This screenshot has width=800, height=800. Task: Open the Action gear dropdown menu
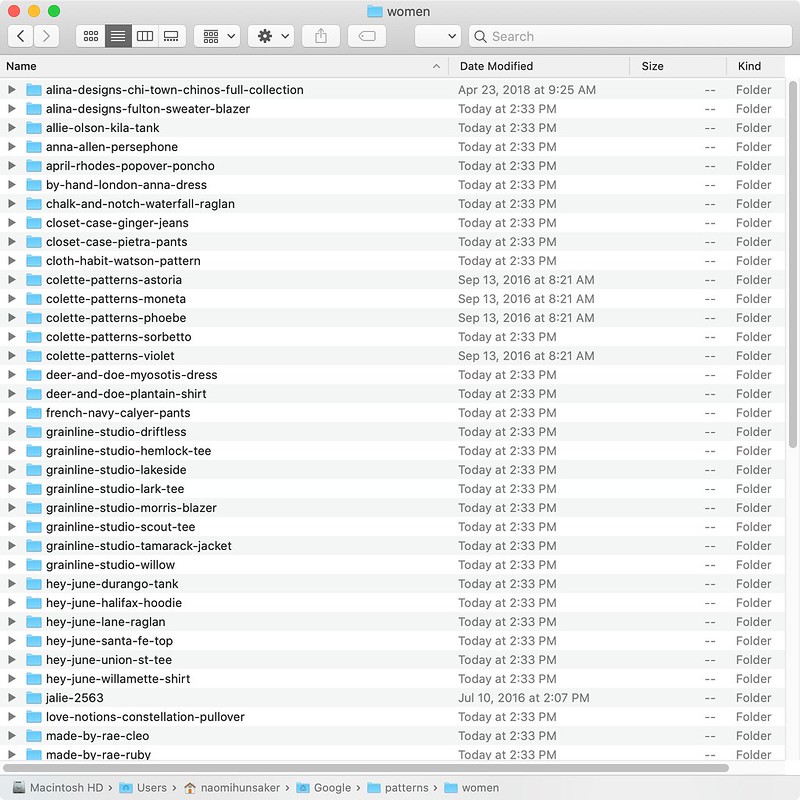pyautogui.click(x=273, y=36)
